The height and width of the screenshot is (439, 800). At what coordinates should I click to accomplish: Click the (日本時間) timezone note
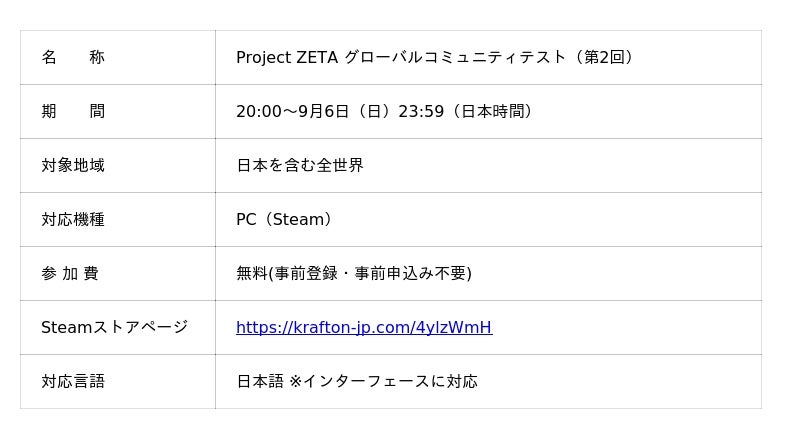tap(491, 111)
